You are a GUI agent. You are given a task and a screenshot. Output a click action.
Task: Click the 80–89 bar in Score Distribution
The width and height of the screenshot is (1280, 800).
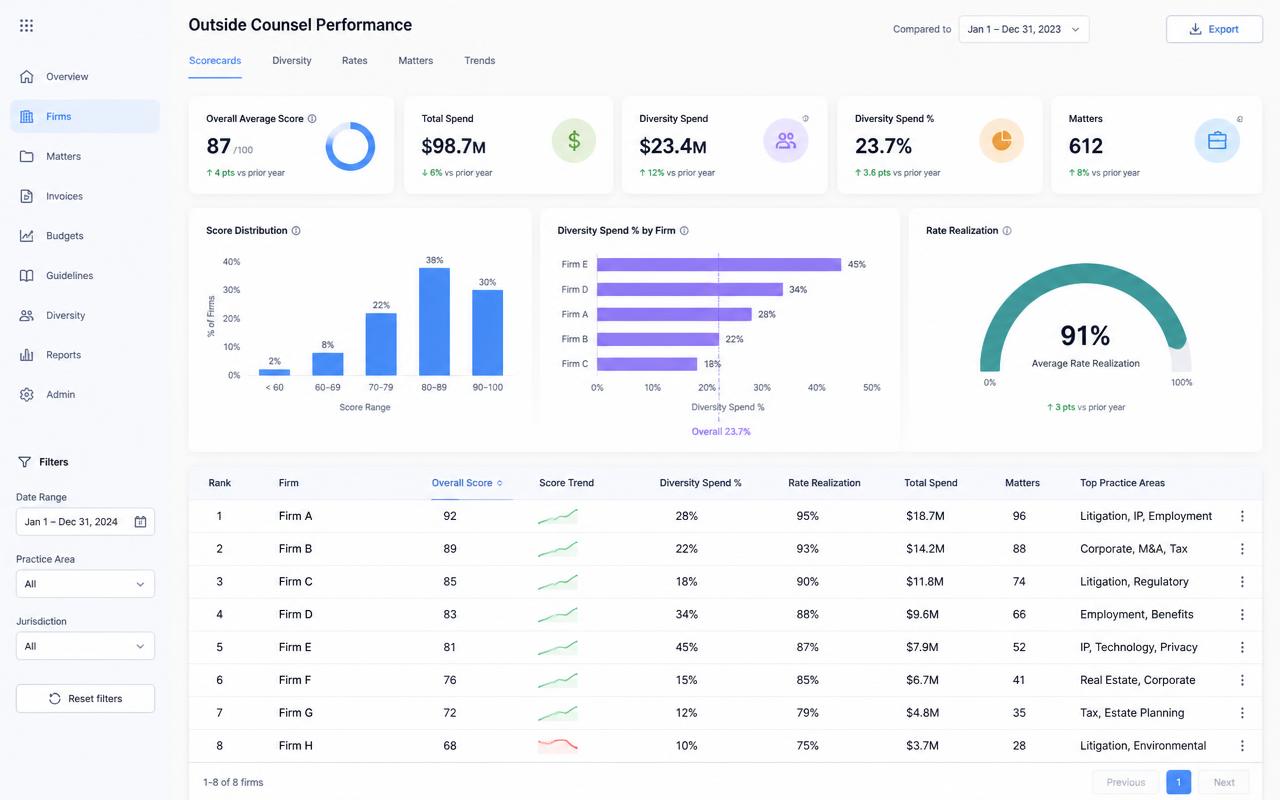pos(434,322)
